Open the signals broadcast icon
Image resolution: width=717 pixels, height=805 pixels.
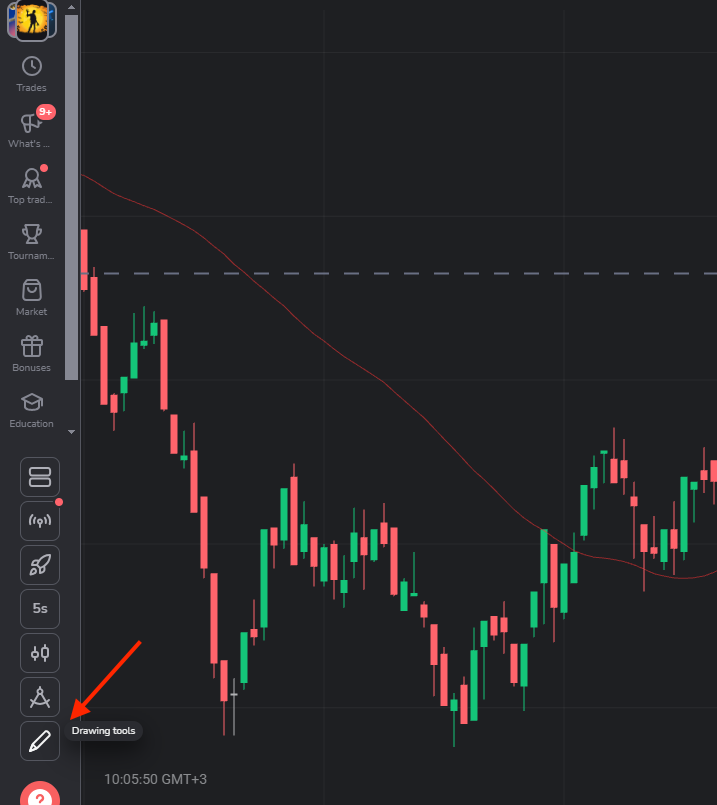coord(40,521)
